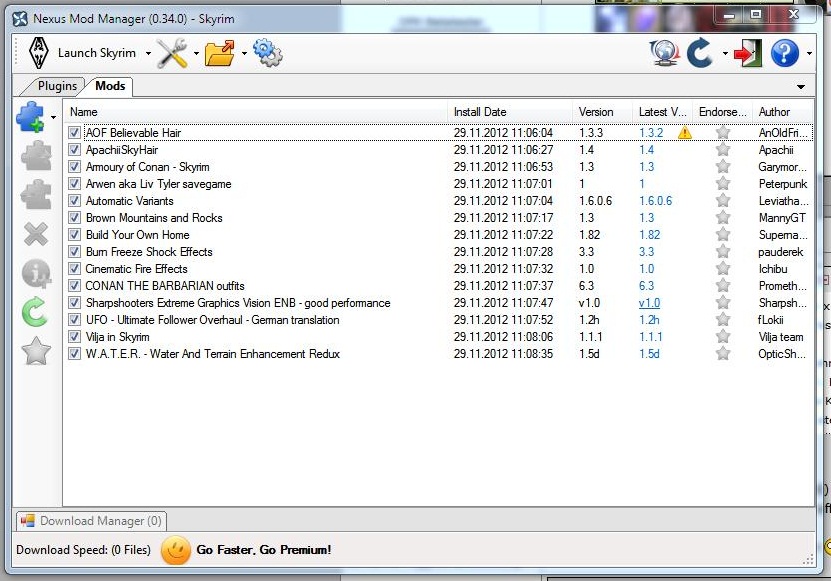831x581 pixels.
Task: Sort mods by Install Date column header
Action: [480, 112]
